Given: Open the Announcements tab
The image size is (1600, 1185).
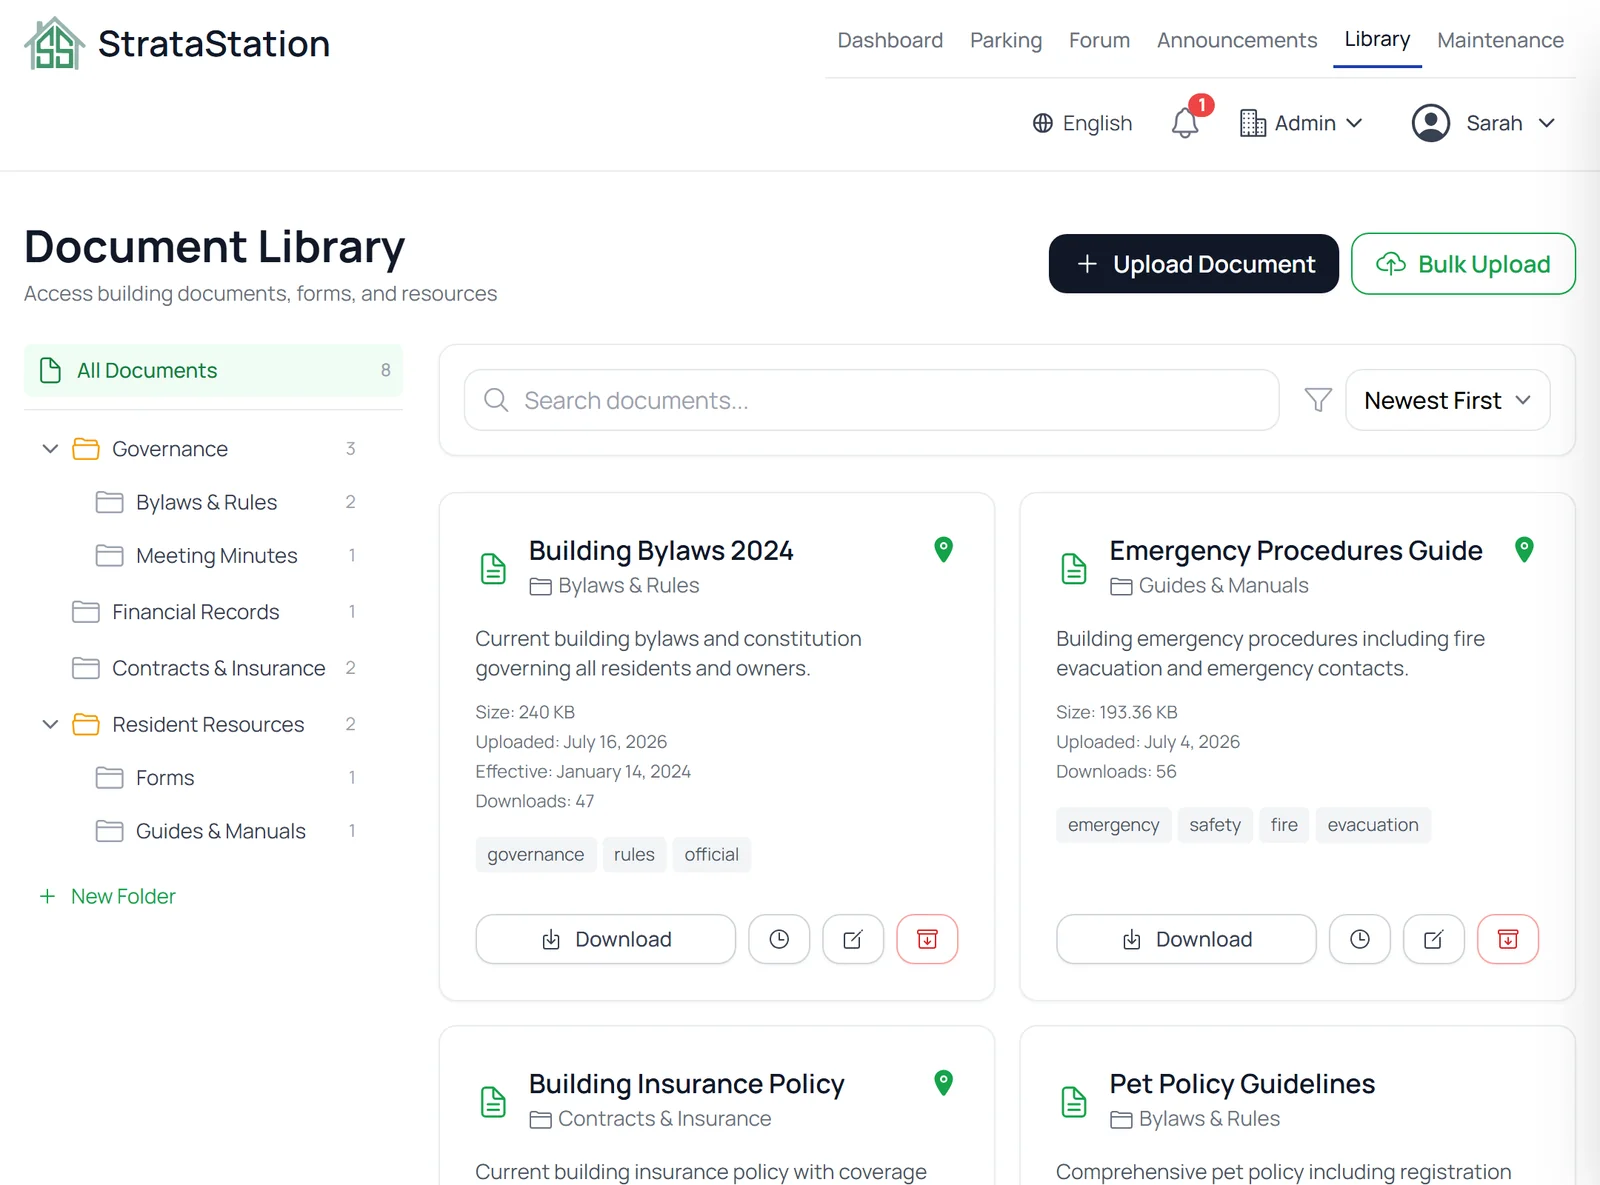Looking at the screenshot, I should (1237, 40).
